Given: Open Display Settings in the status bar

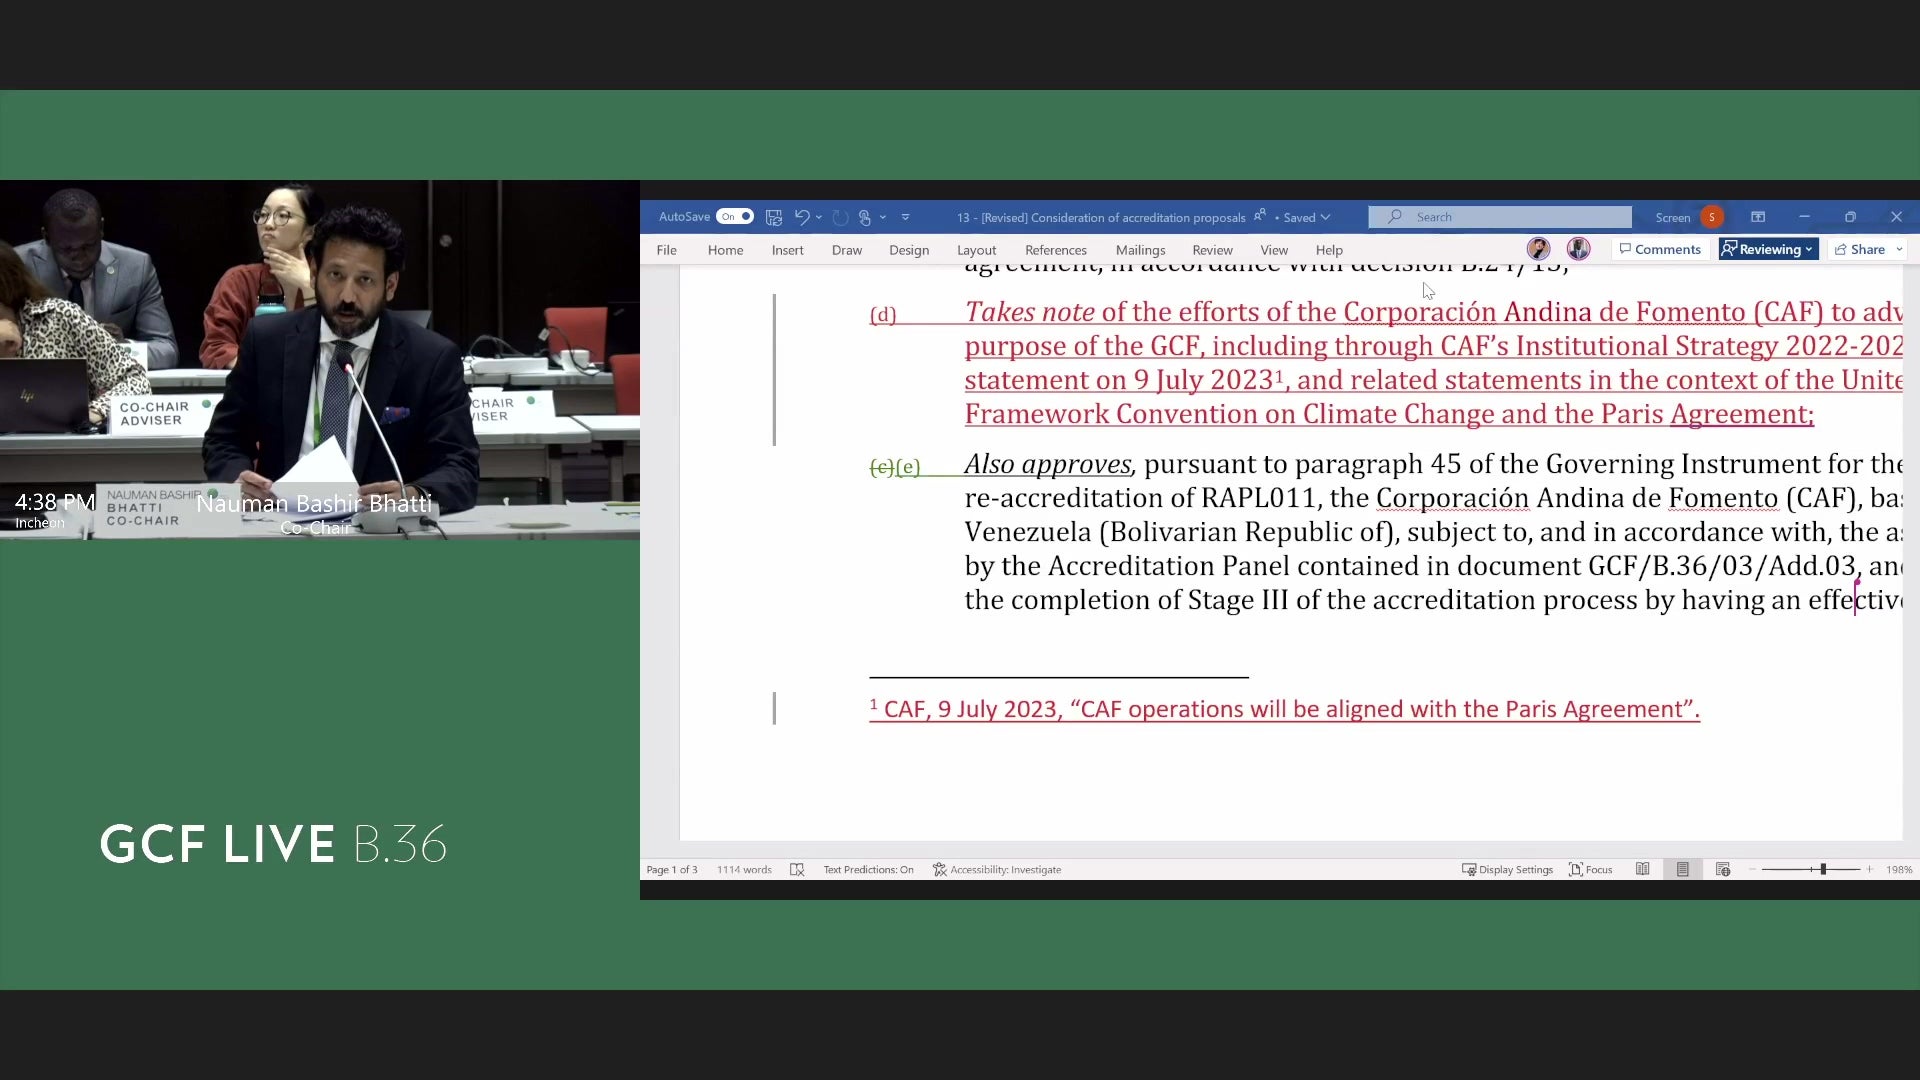Looking at the screenshot, I should click(1507, 870).
